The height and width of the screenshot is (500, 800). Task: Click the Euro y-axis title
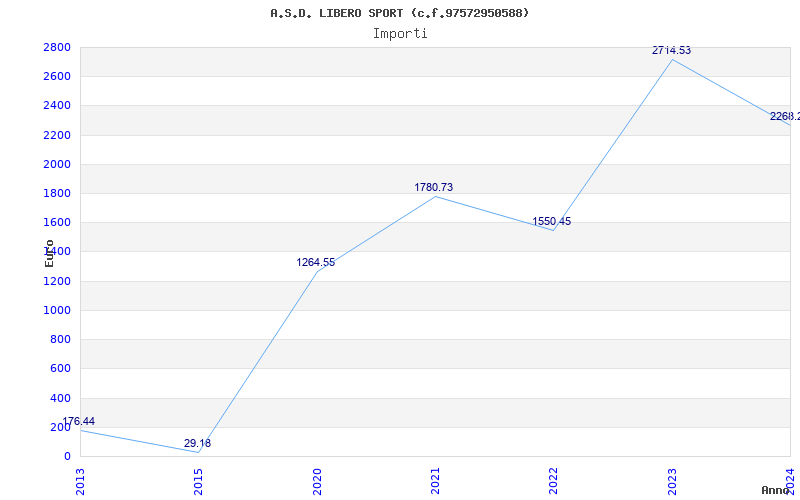[49, 253]
